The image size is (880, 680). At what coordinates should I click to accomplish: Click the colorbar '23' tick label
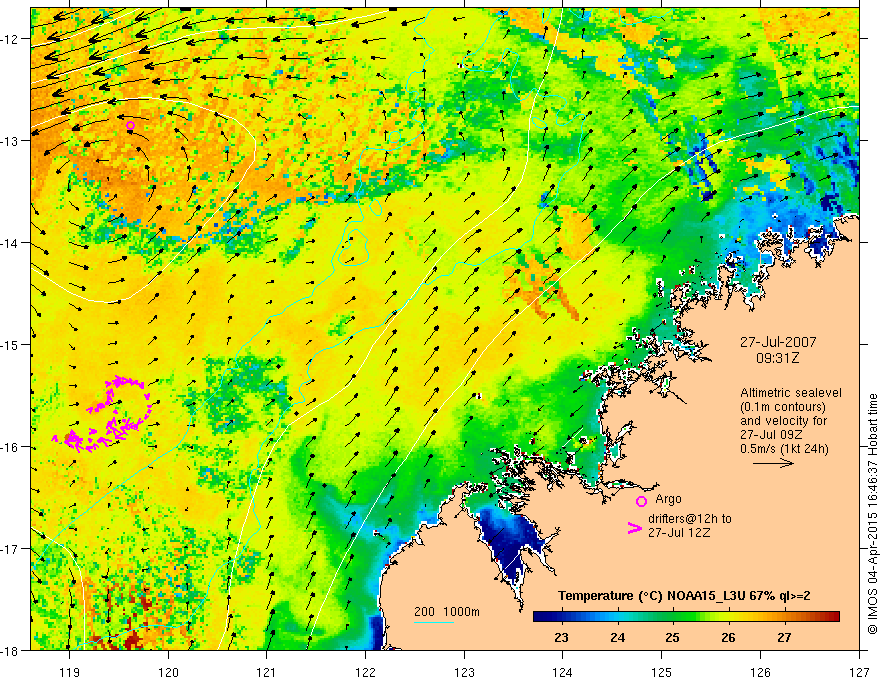click(x=562, y=637)
